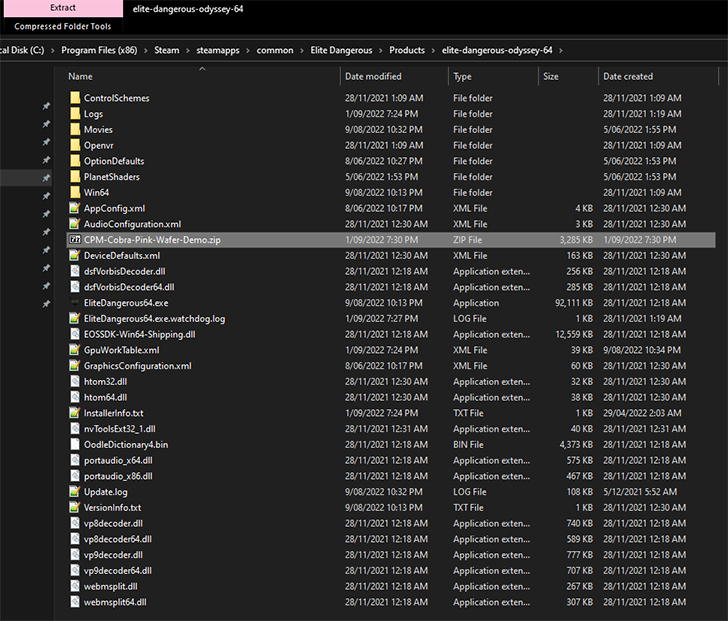Viewport: 728px width, 621px height.
Task: Click the Win64 folder icon
Action: point(75,193)
